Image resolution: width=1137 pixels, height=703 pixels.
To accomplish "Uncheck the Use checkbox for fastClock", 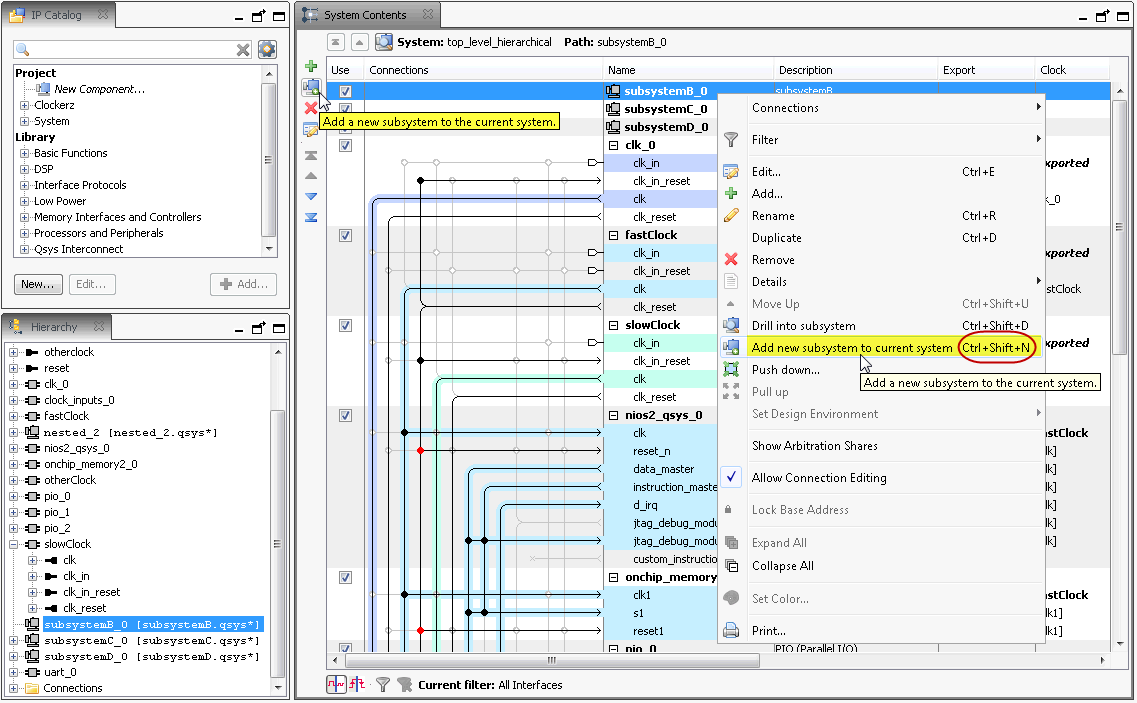I will click(x=345, y=236).
